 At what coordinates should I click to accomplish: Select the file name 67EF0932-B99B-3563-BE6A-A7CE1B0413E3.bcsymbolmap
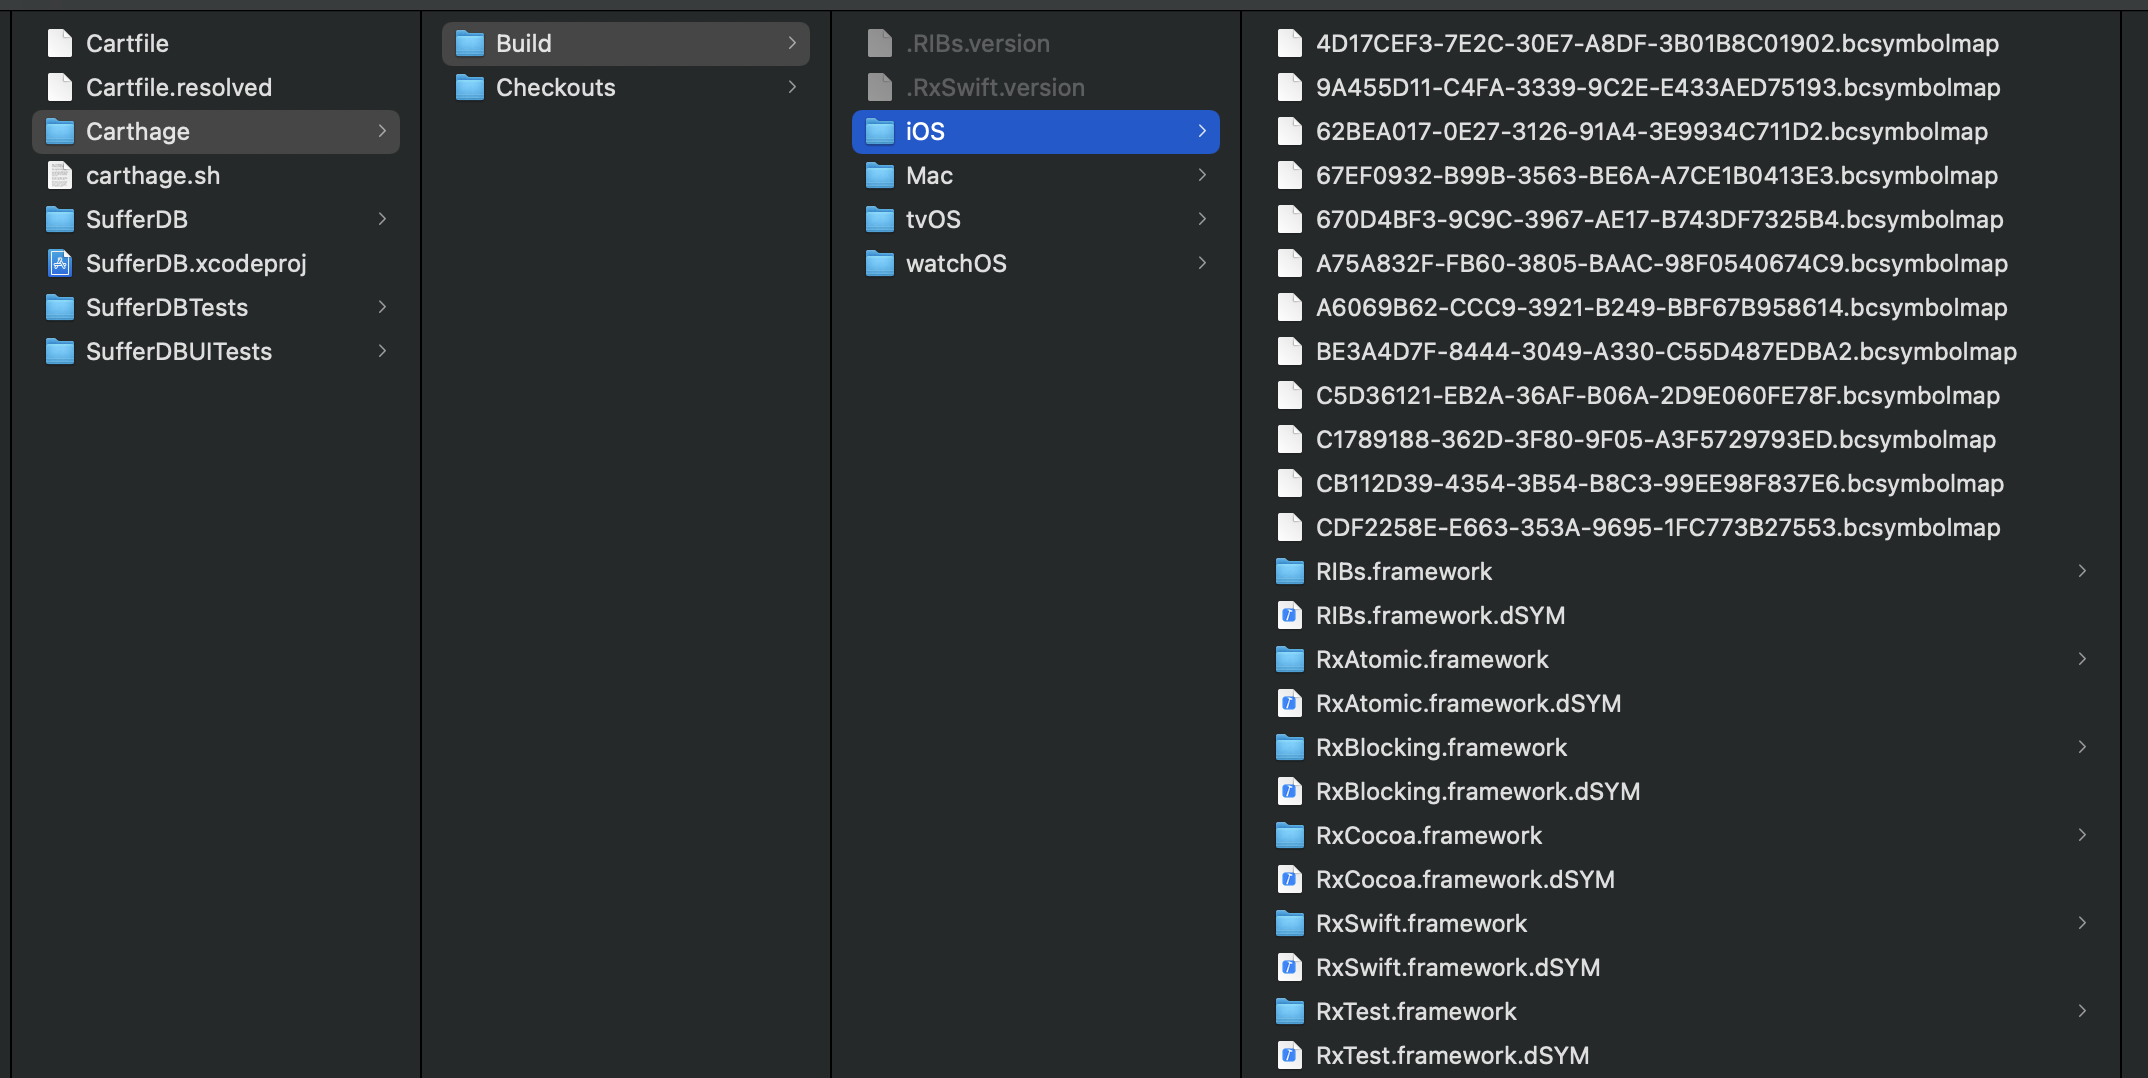point(1657,176)
